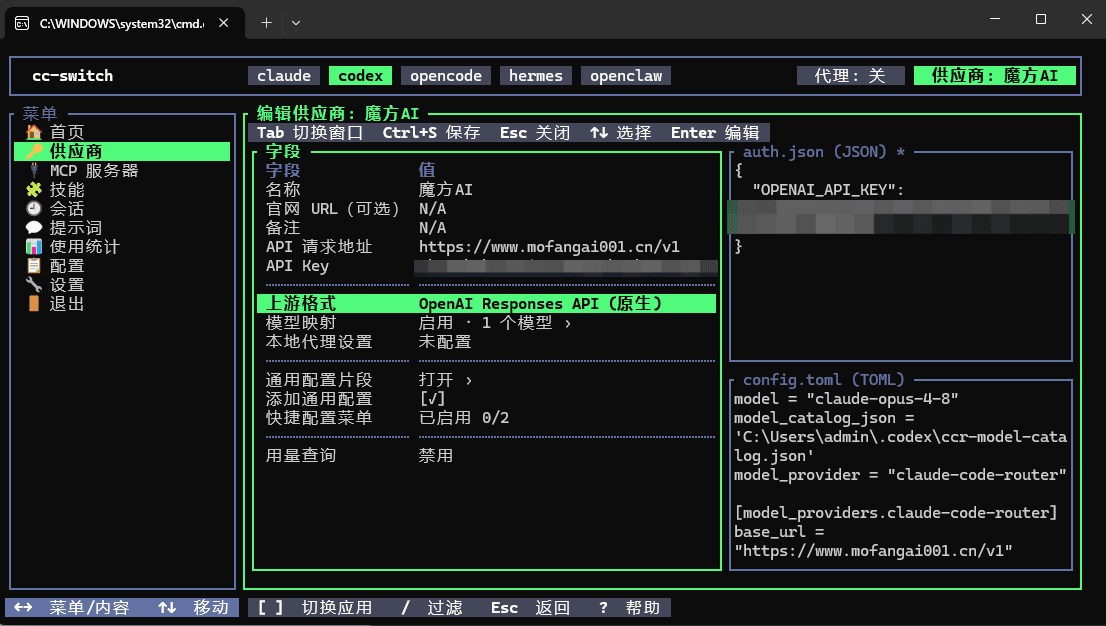The width and height of the screenshot is (1106, 626).
Task: Click the OPENAI_API_KEY line in auth.json
Action: [828, 189]
